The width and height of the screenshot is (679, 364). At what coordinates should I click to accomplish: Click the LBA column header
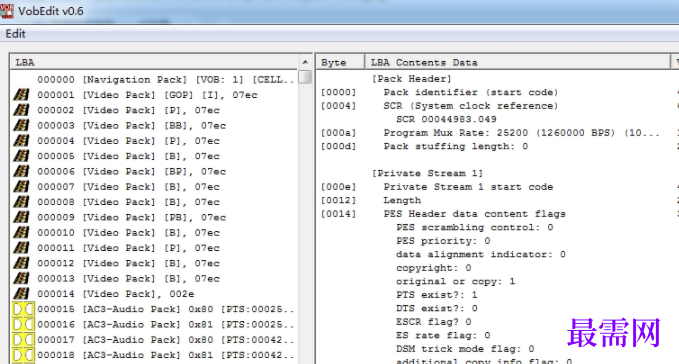(x=154, y=62)
